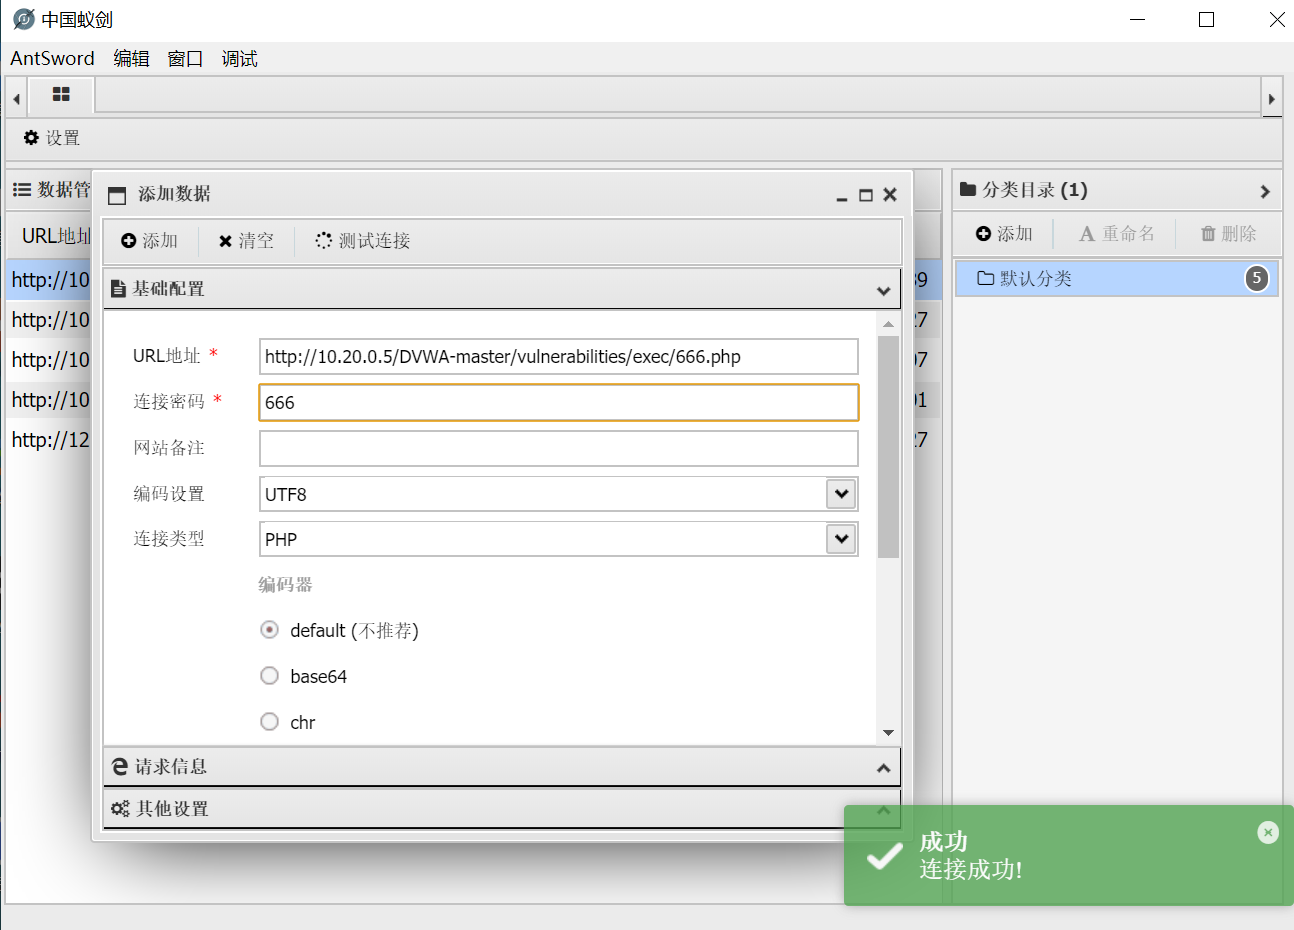Click the 其他设置 gears icon
Viewport: 1294px width, 930px height.
click(x=120, y=809)
